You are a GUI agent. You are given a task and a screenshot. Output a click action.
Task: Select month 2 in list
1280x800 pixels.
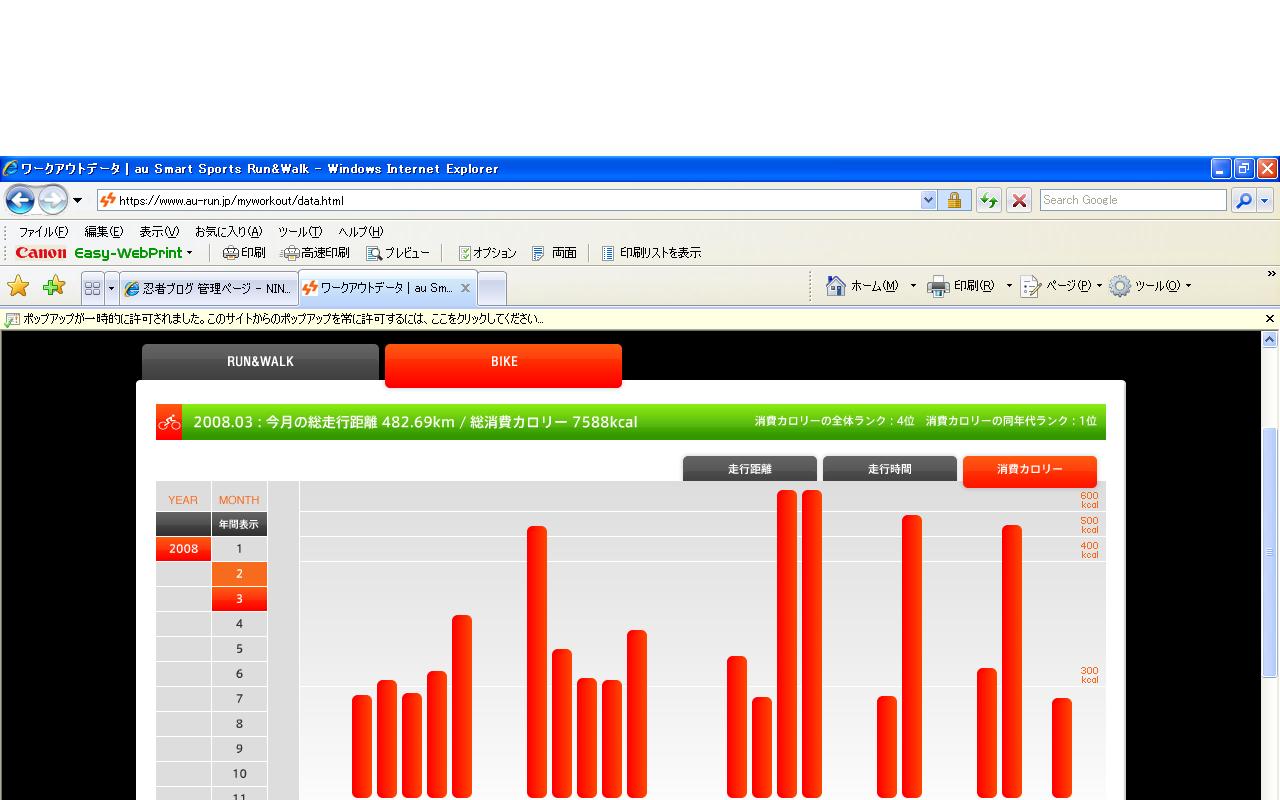pos(239,574)
